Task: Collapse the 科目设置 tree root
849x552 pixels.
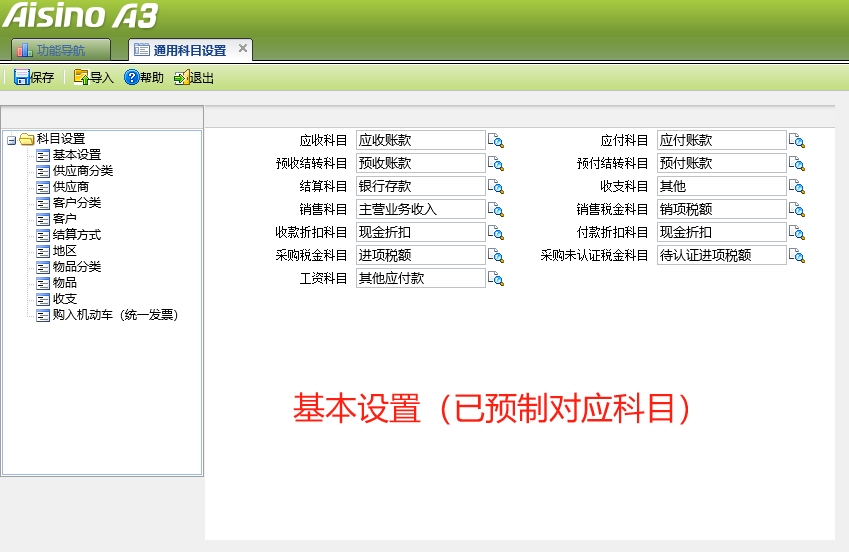Action: tap(11, 140)
